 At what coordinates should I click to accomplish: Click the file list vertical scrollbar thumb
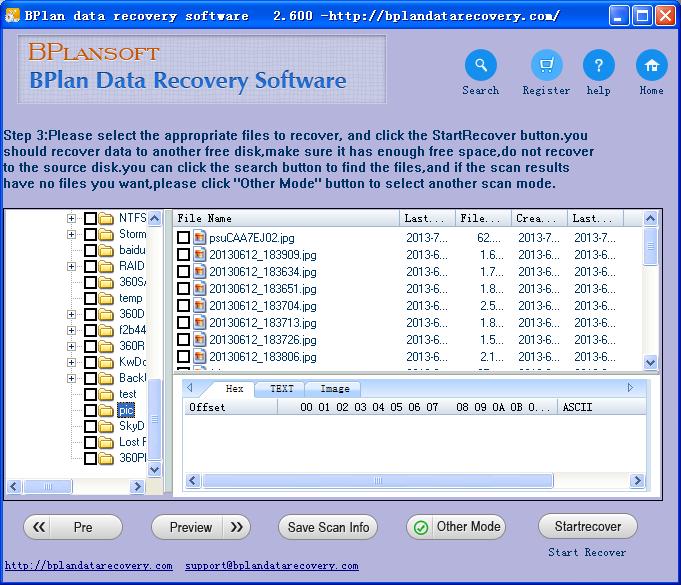click(650, 246)
